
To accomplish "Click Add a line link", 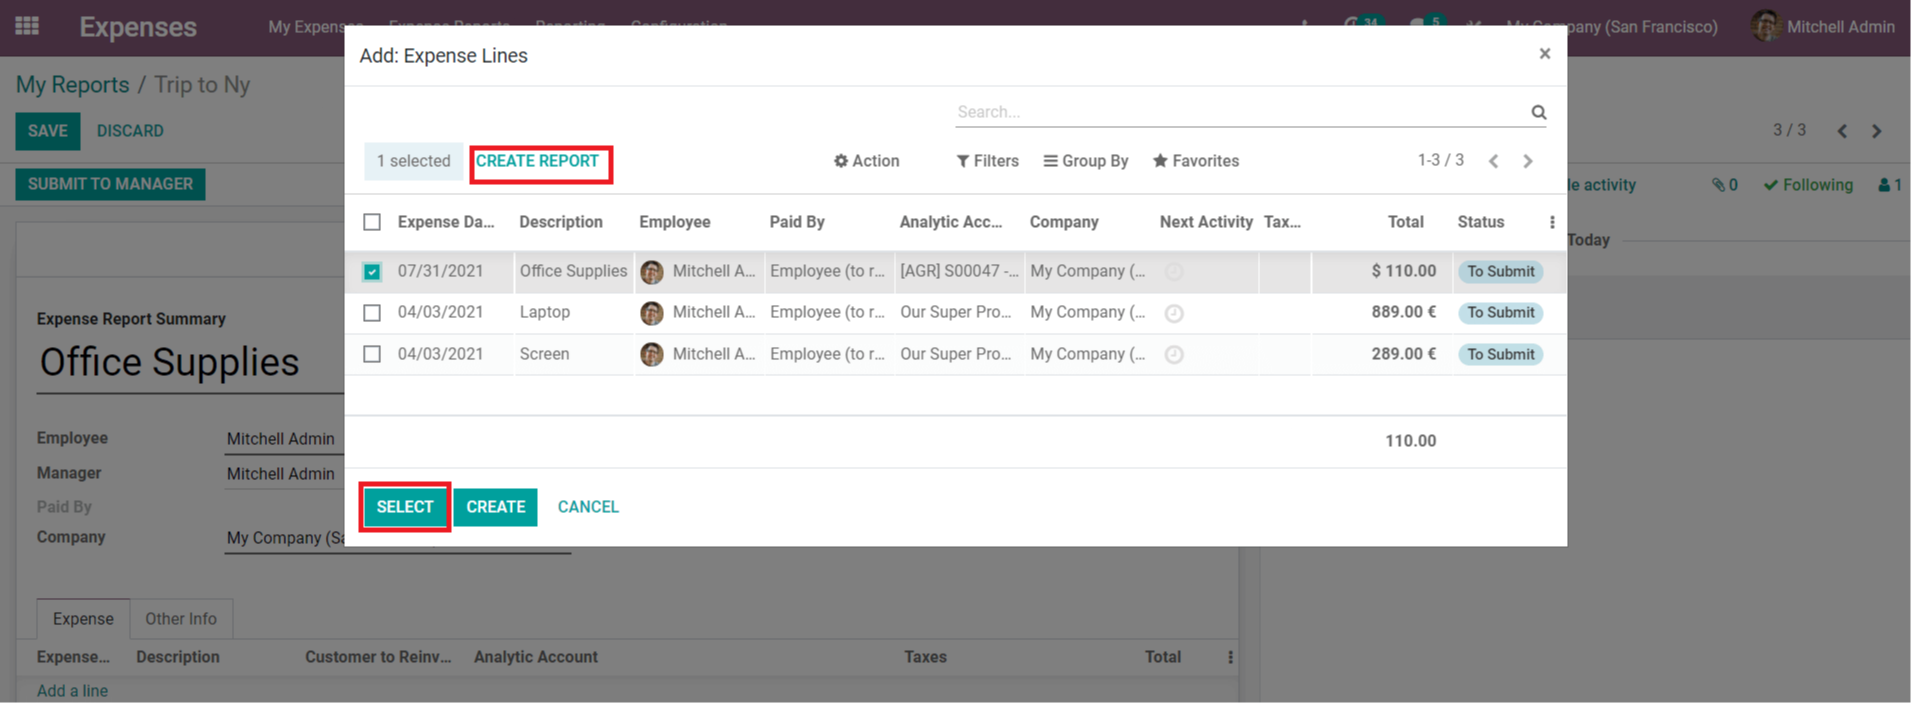I will click(72, 691).
